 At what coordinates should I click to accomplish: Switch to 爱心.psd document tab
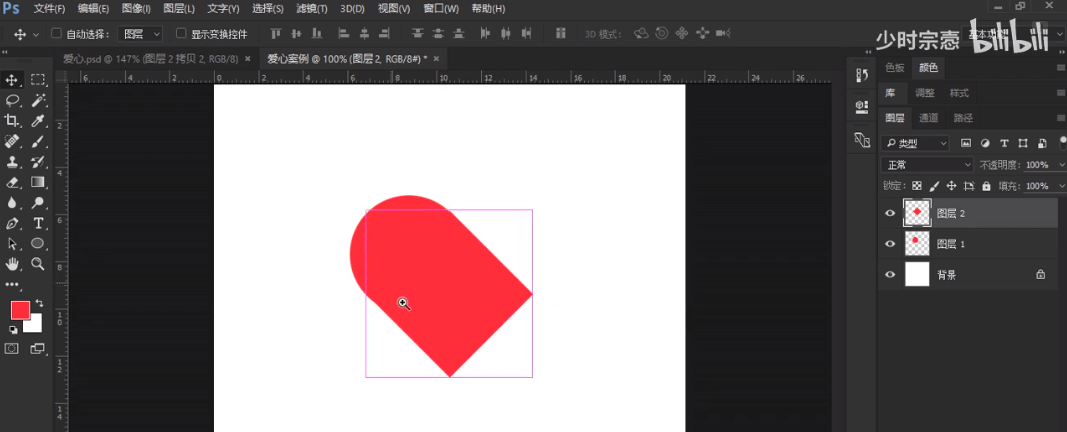tap(152, 59)
